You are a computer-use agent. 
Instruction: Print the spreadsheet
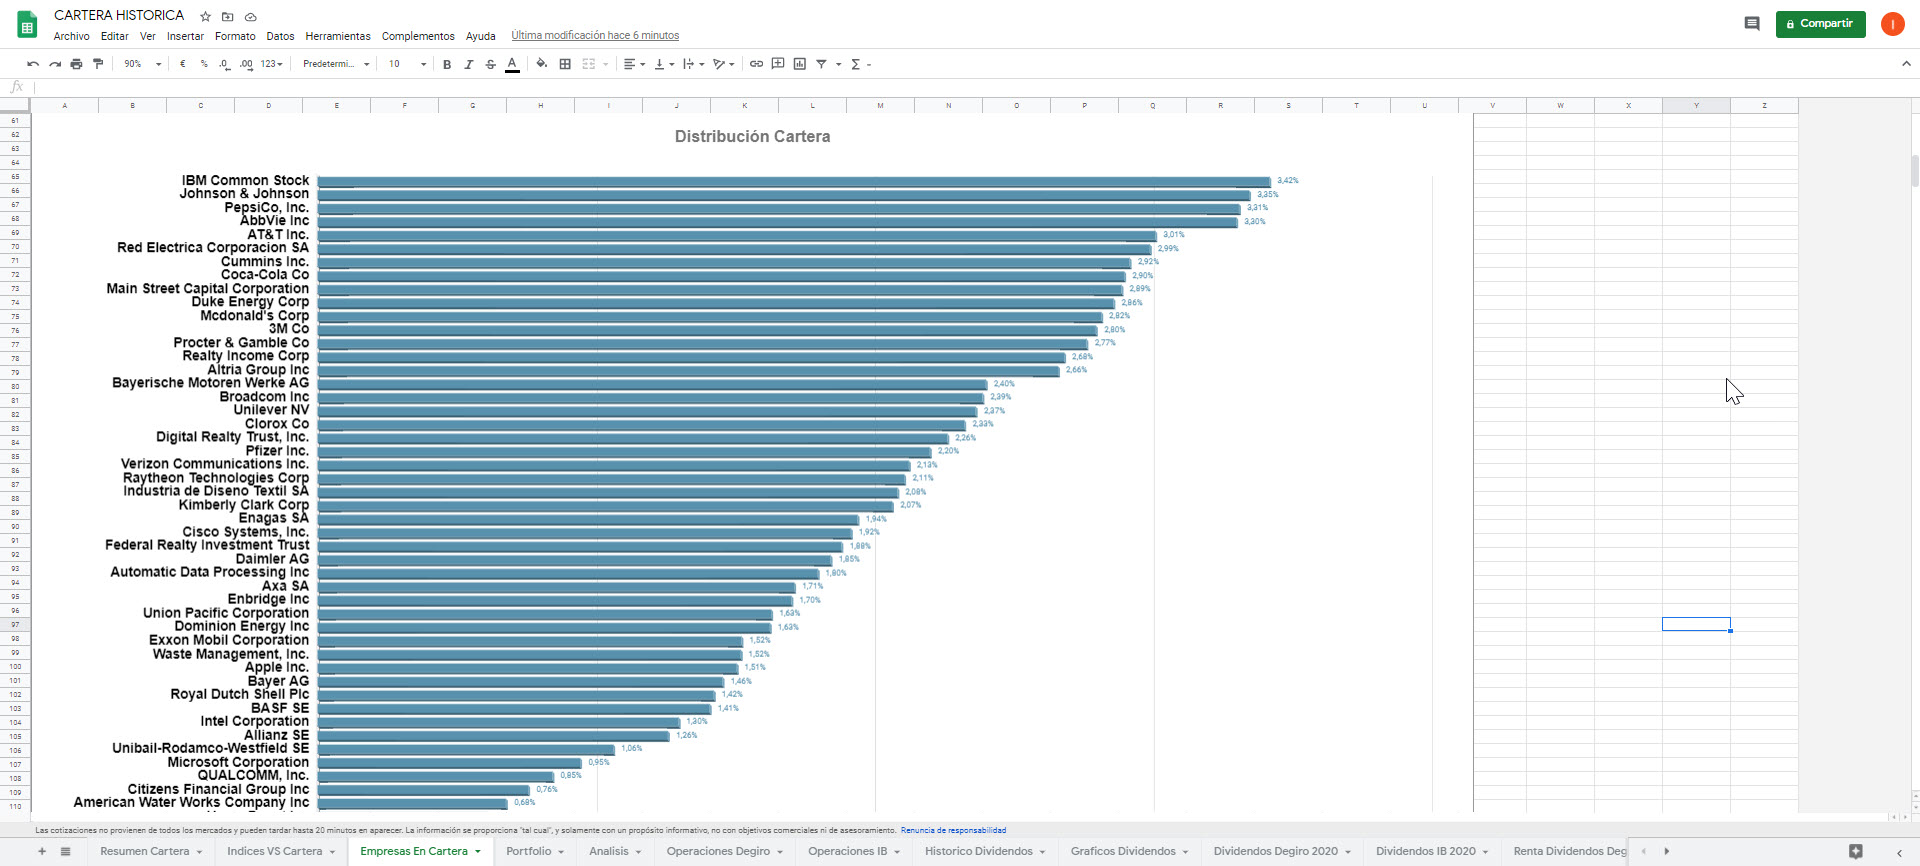pos(76,64)
